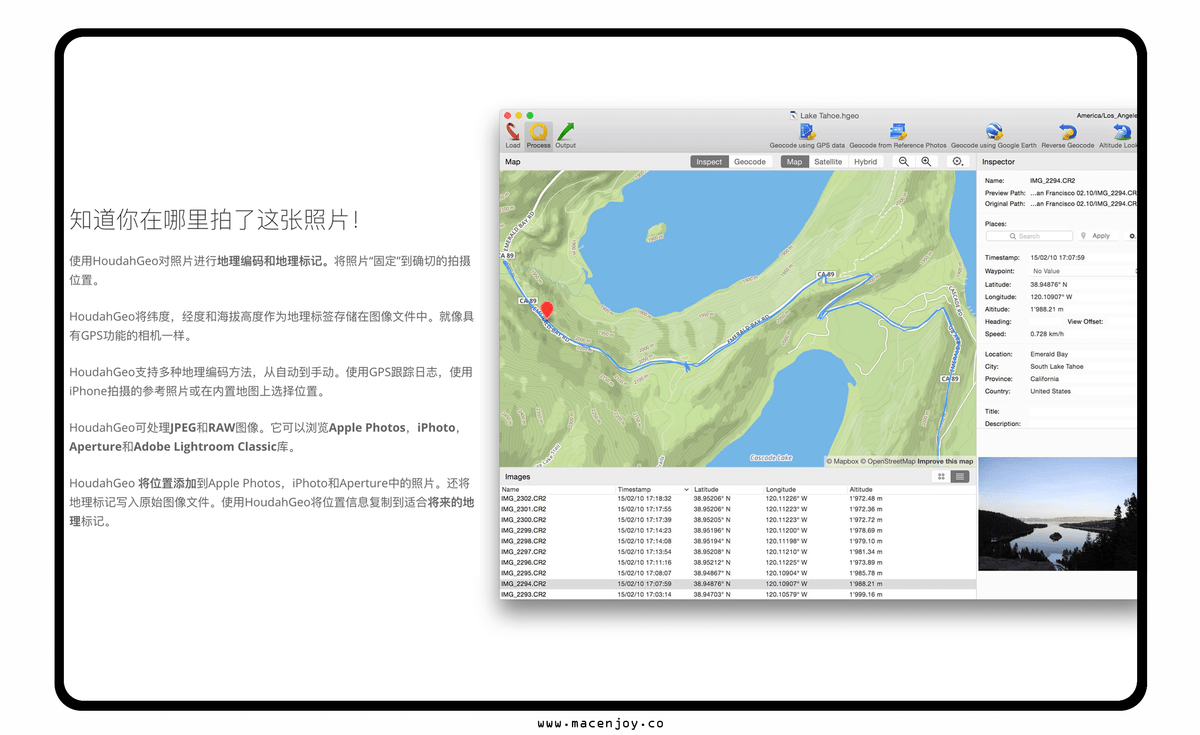Click Geocode using GPS data icon
Image resolution: width=1200 pixels, height=735 pixels.
click(x=807, y=132)
